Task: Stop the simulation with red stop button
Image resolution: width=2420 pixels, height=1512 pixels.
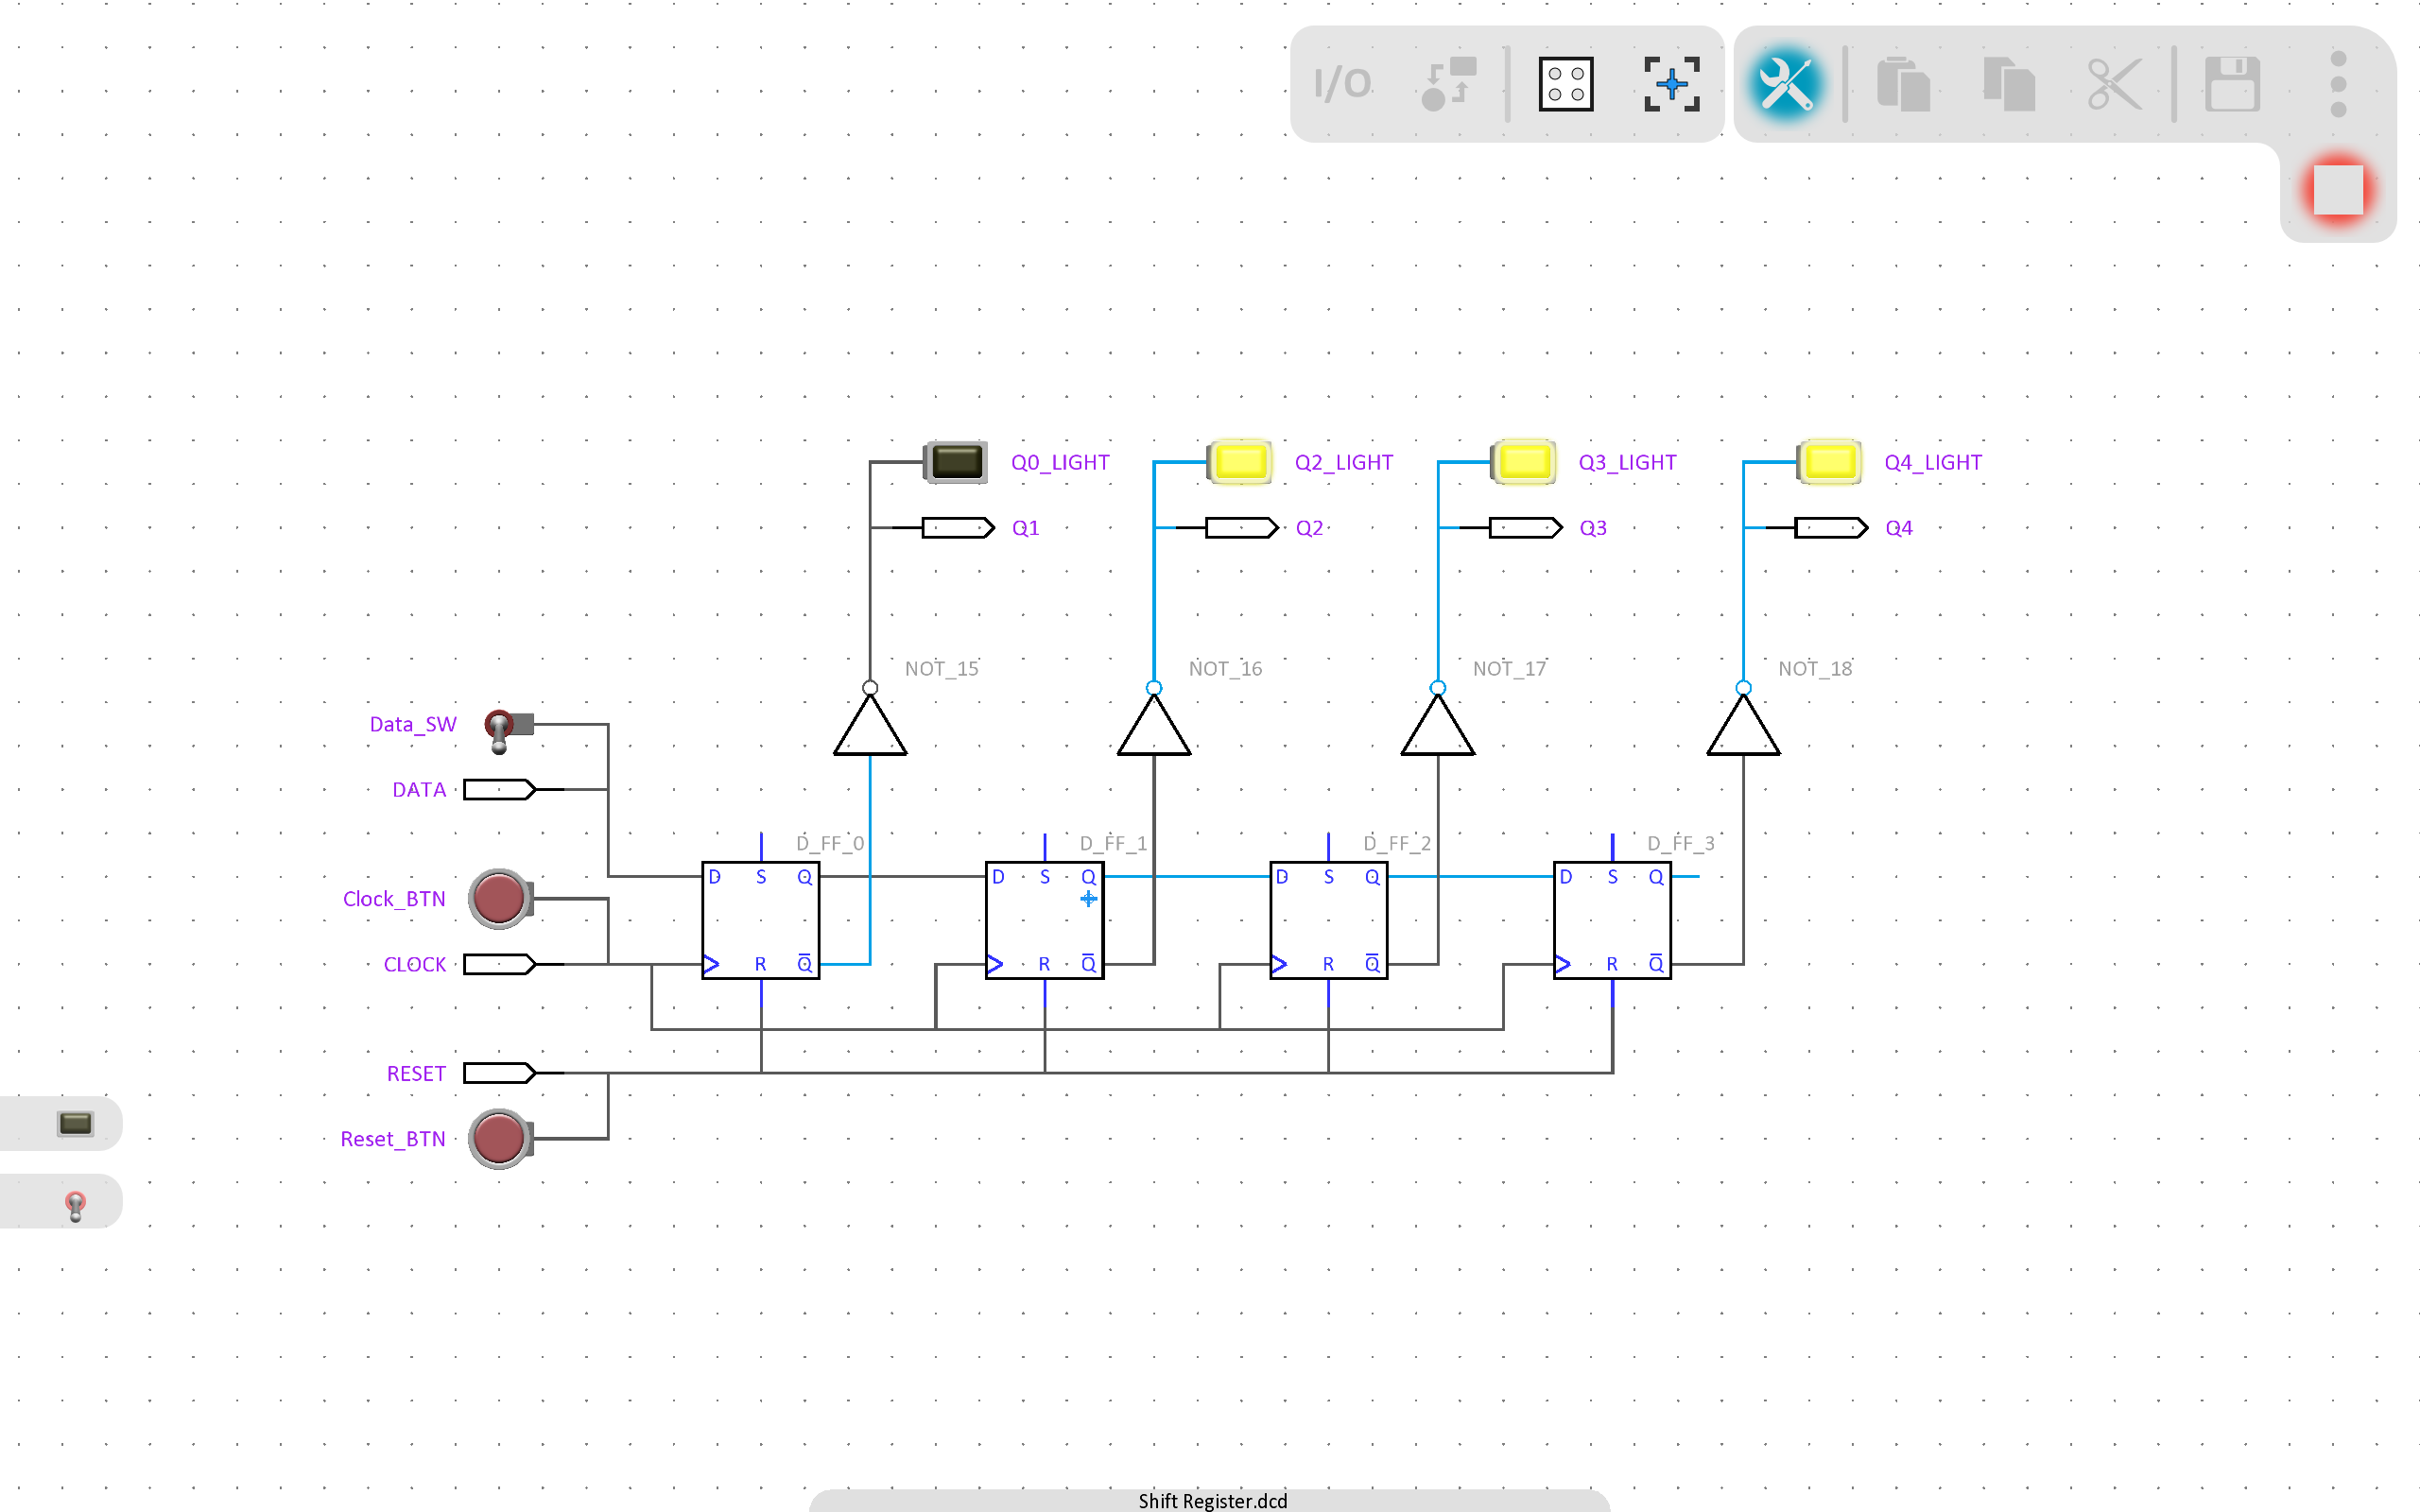Action: click(x=2337, y=190)
